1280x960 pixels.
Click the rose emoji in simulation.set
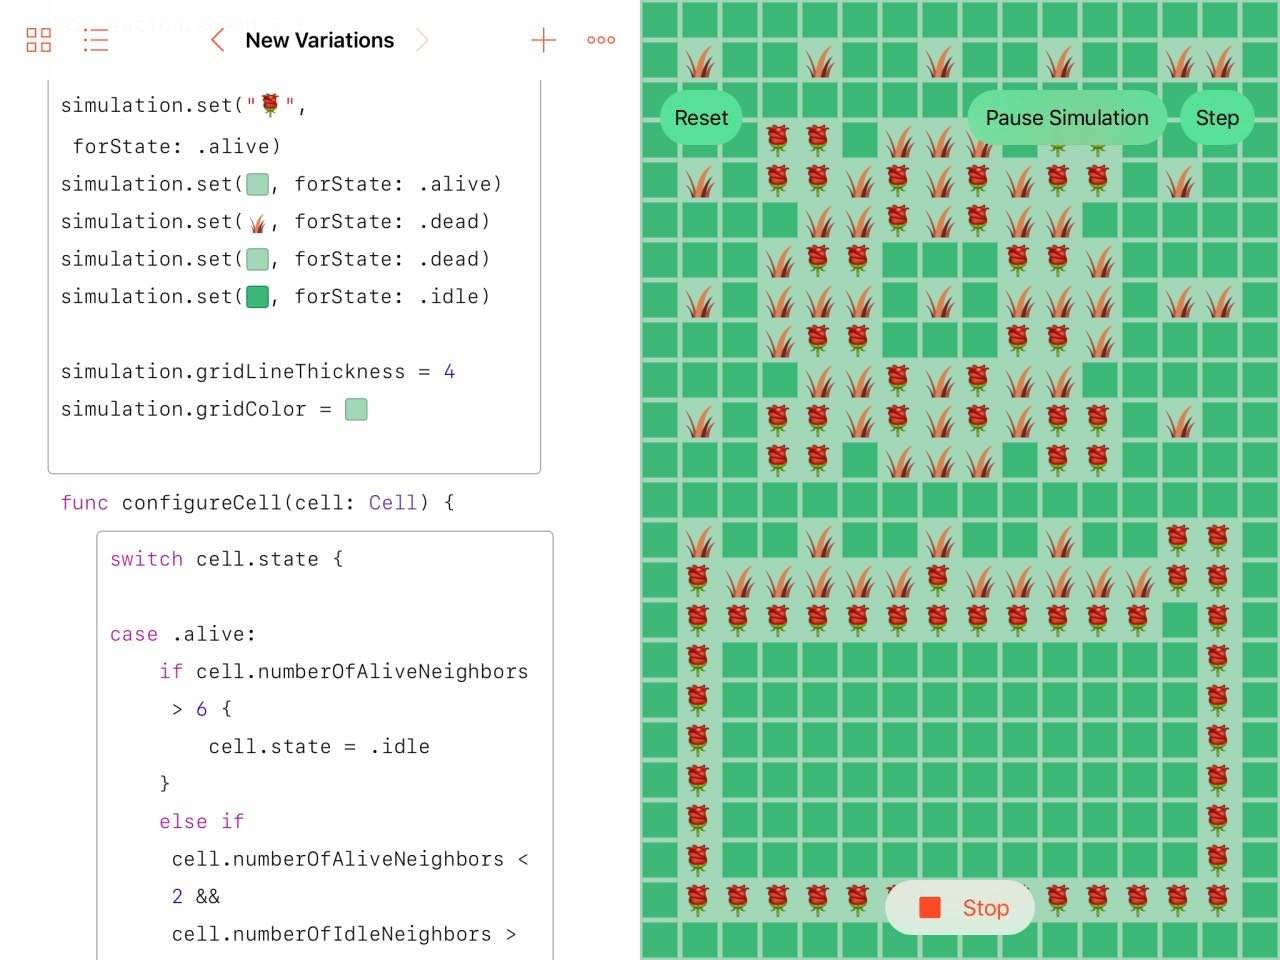(x=270, y=105)
